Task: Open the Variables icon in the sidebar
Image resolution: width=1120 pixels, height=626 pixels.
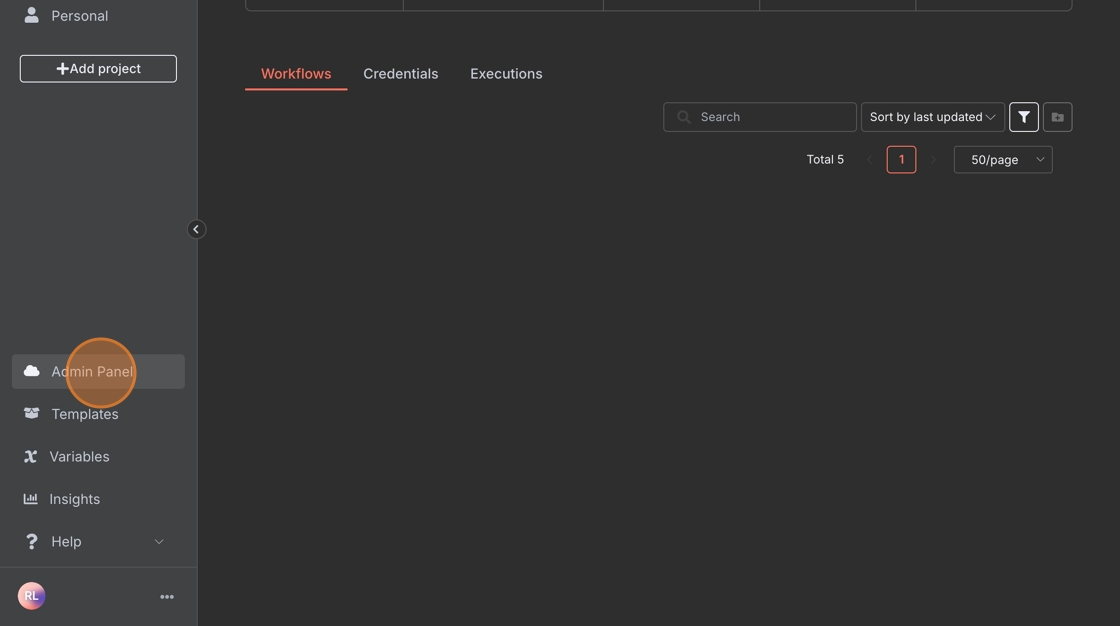Action: (31, 457)
